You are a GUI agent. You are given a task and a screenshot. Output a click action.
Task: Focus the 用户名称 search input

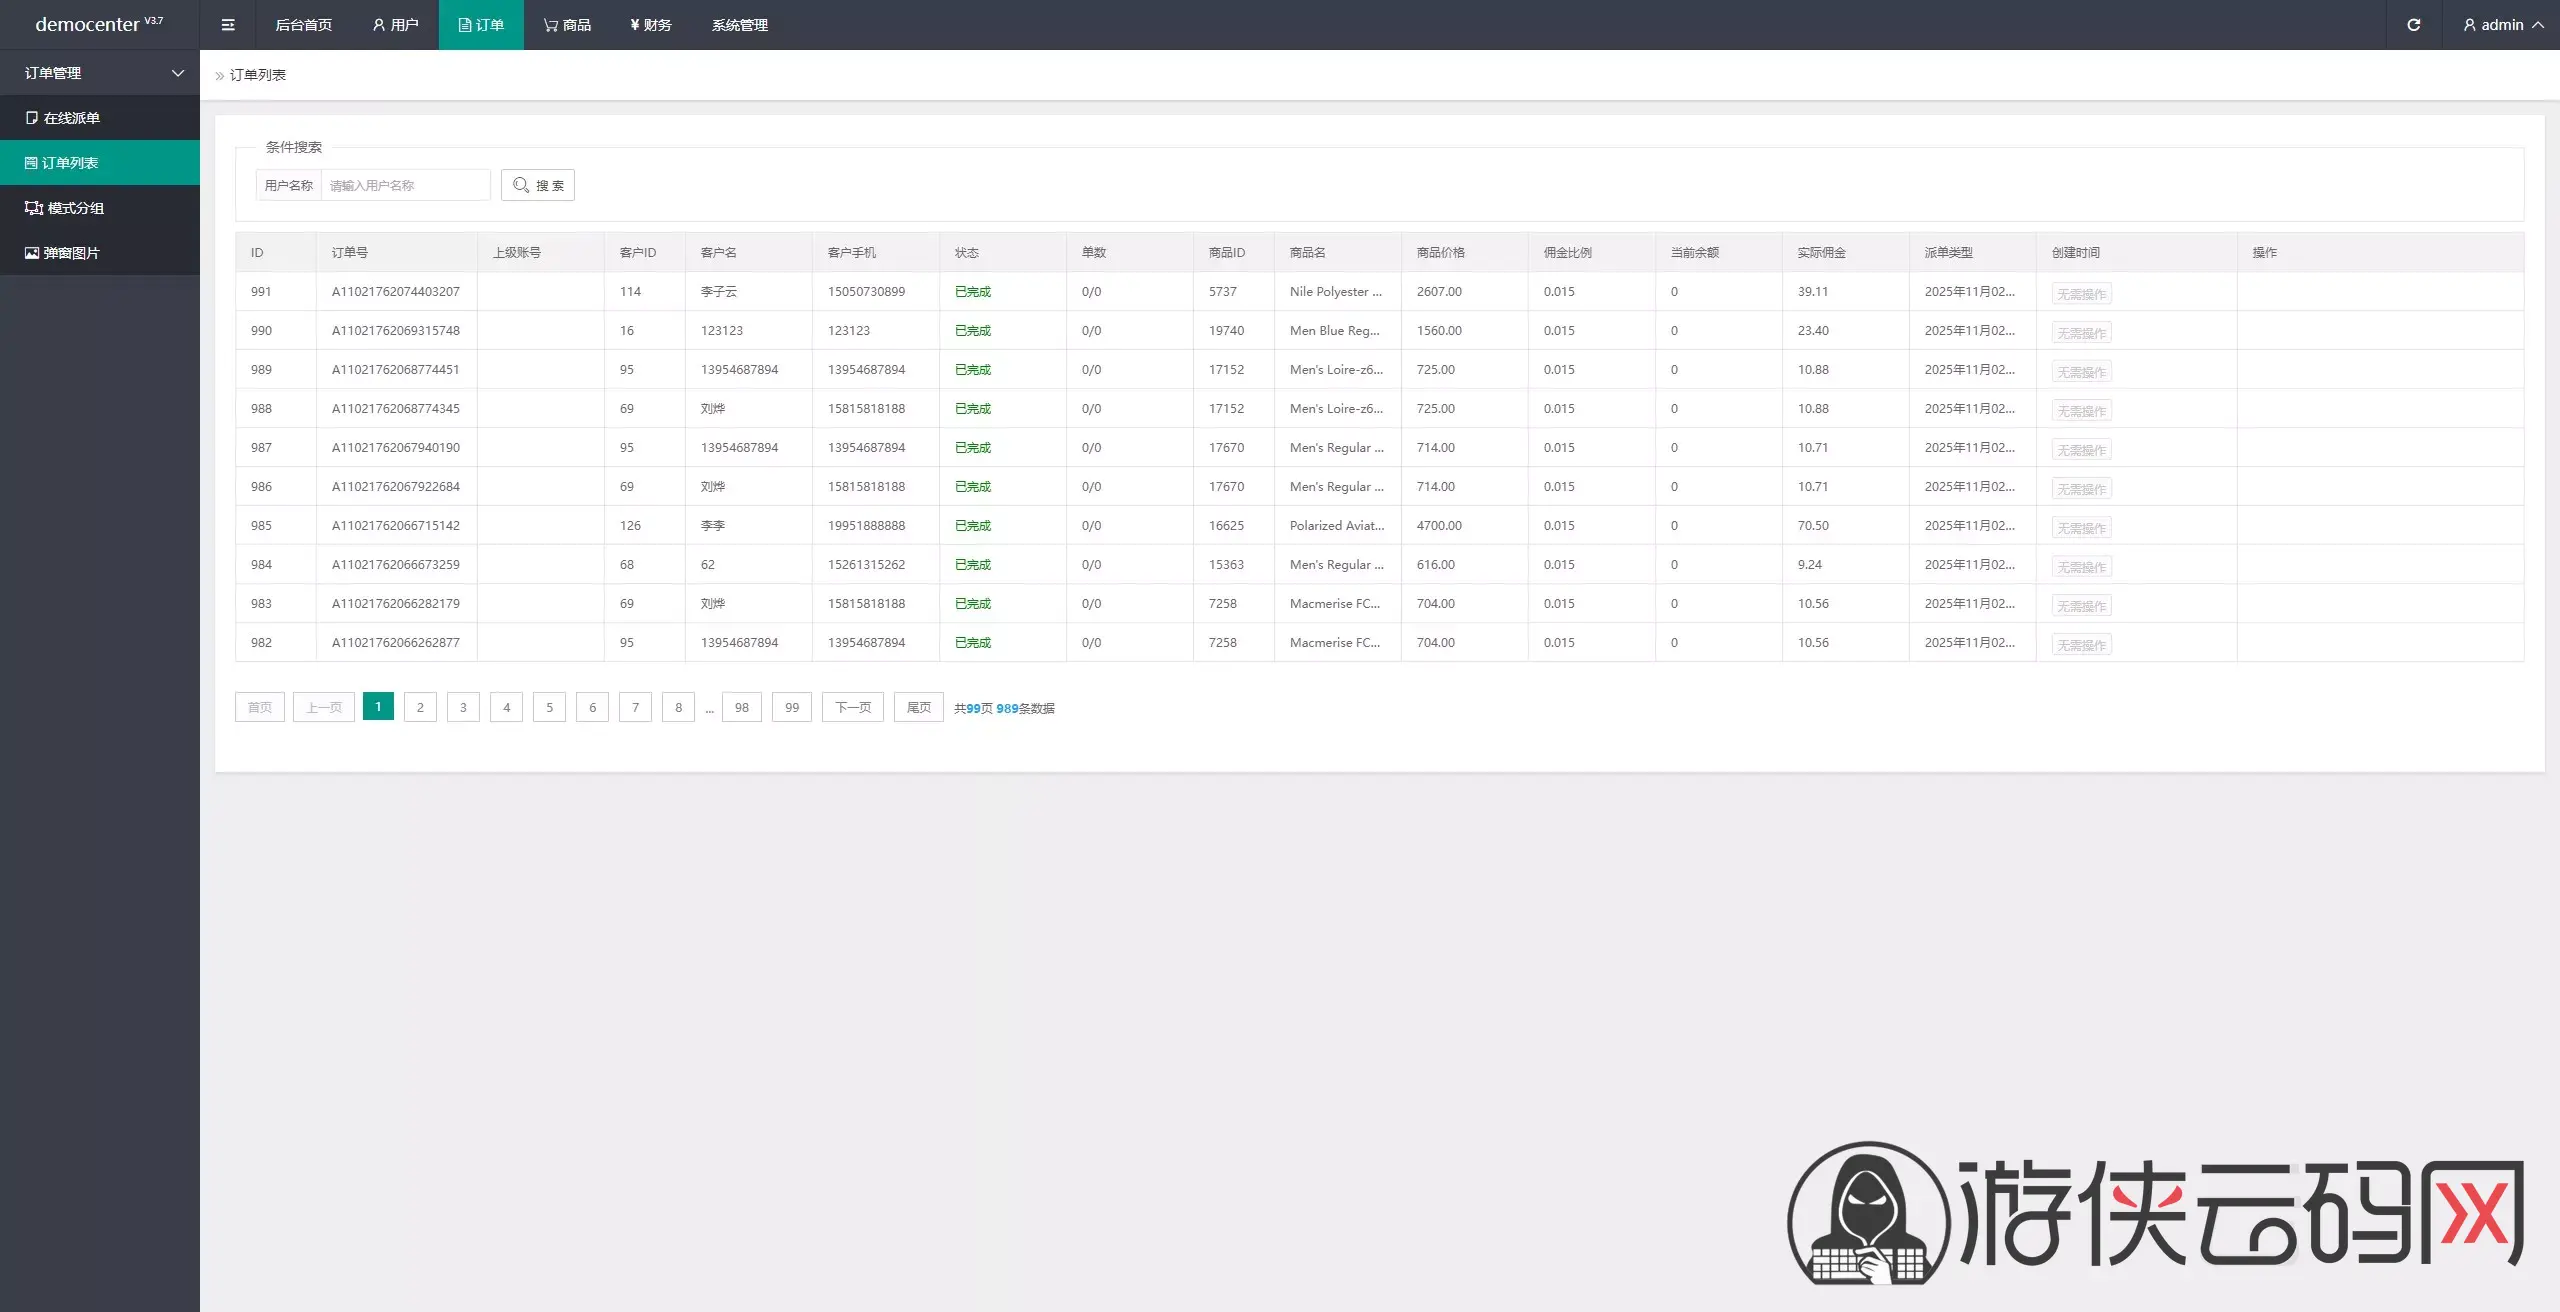[x=405, y=185]
